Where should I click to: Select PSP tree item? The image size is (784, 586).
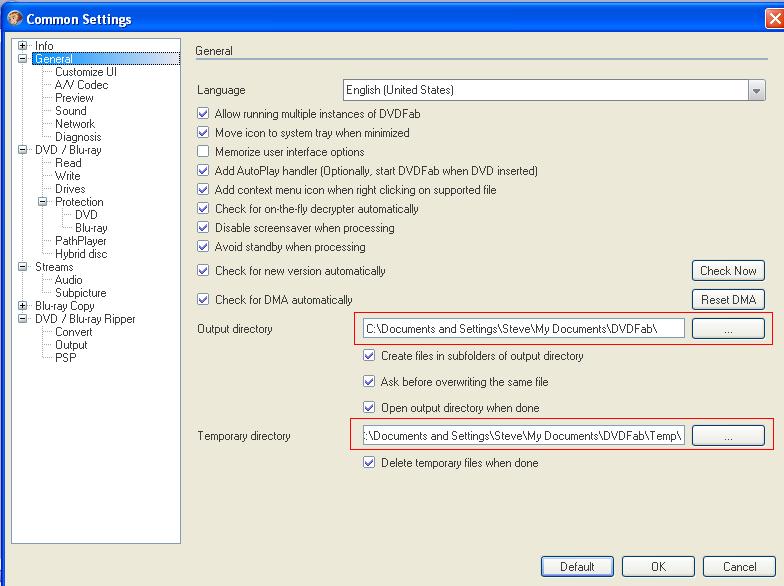(x=66, y=358)
